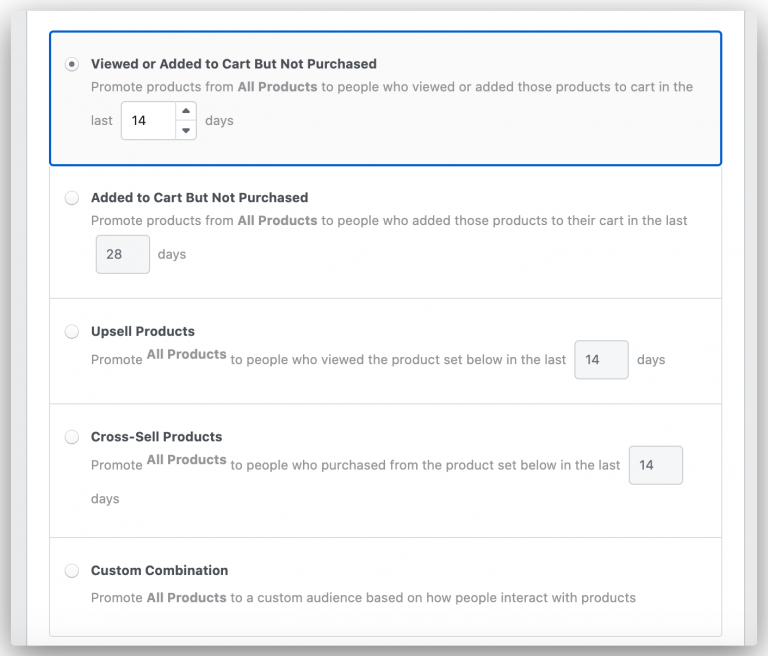Screen dimensions: 768x656
Task: Click All Products in Custom Combination description
Action: [186, 598]
